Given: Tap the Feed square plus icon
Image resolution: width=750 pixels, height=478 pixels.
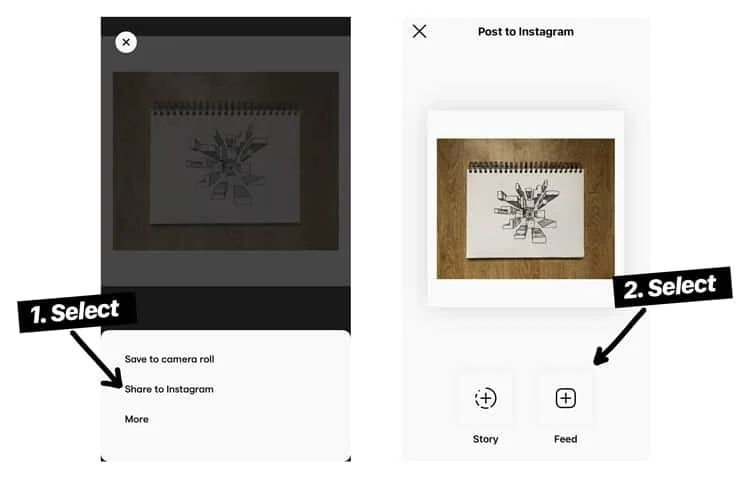Looking at the screenshot, I should [565, 398].
